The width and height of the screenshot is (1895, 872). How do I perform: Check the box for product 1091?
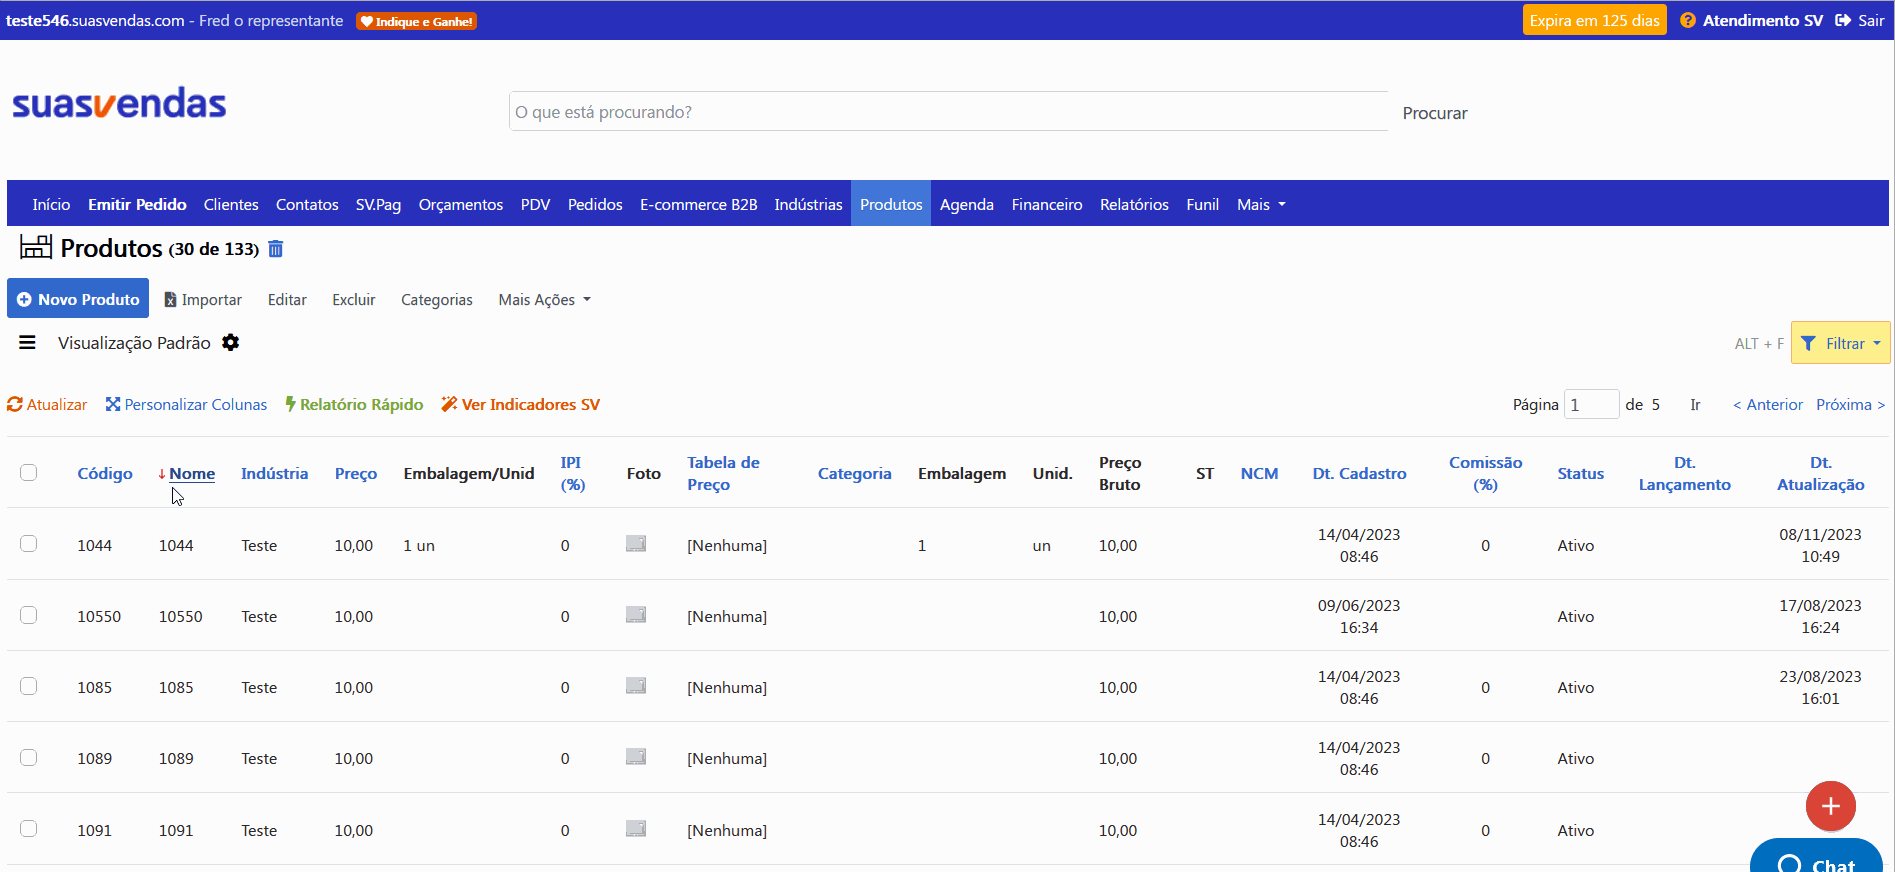pyautogui.click(x=29, y=828)
